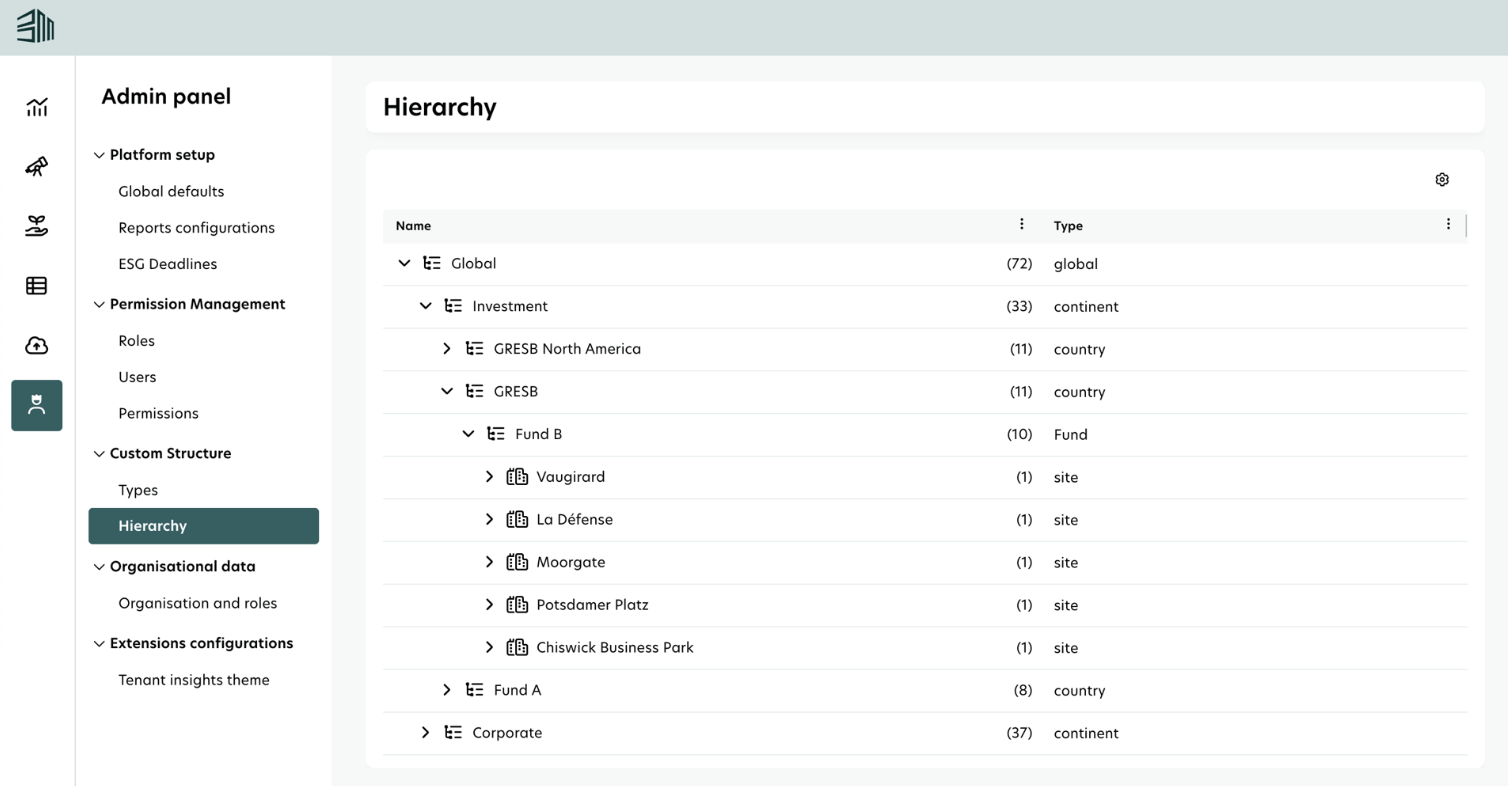Expand the Fund A node
The width and height of the screenshot is (1508, 786).
[447, 690]
